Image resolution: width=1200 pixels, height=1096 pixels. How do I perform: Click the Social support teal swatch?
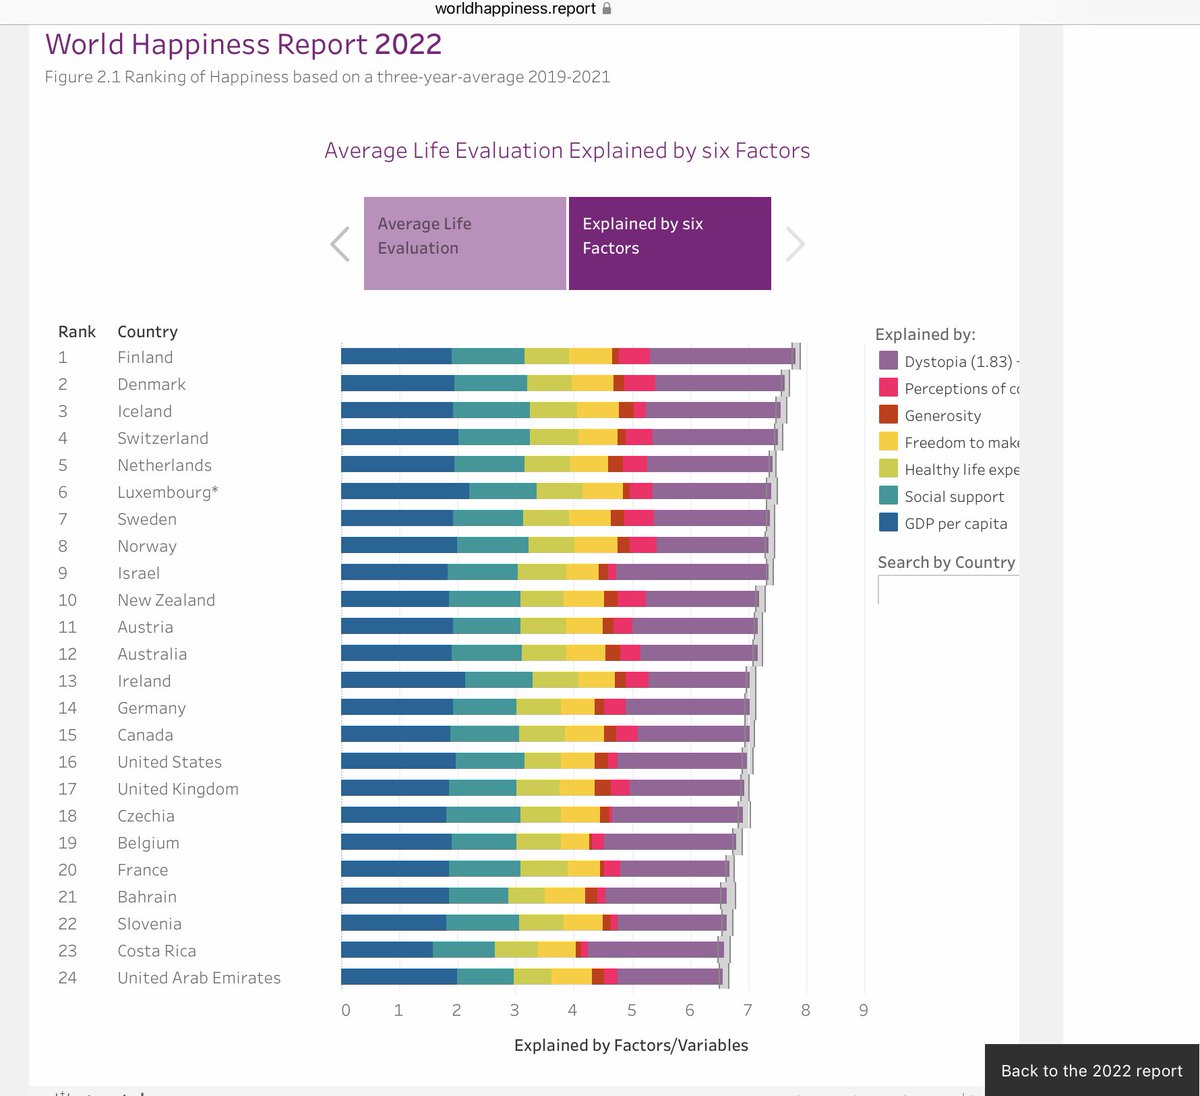coord(888,496)
